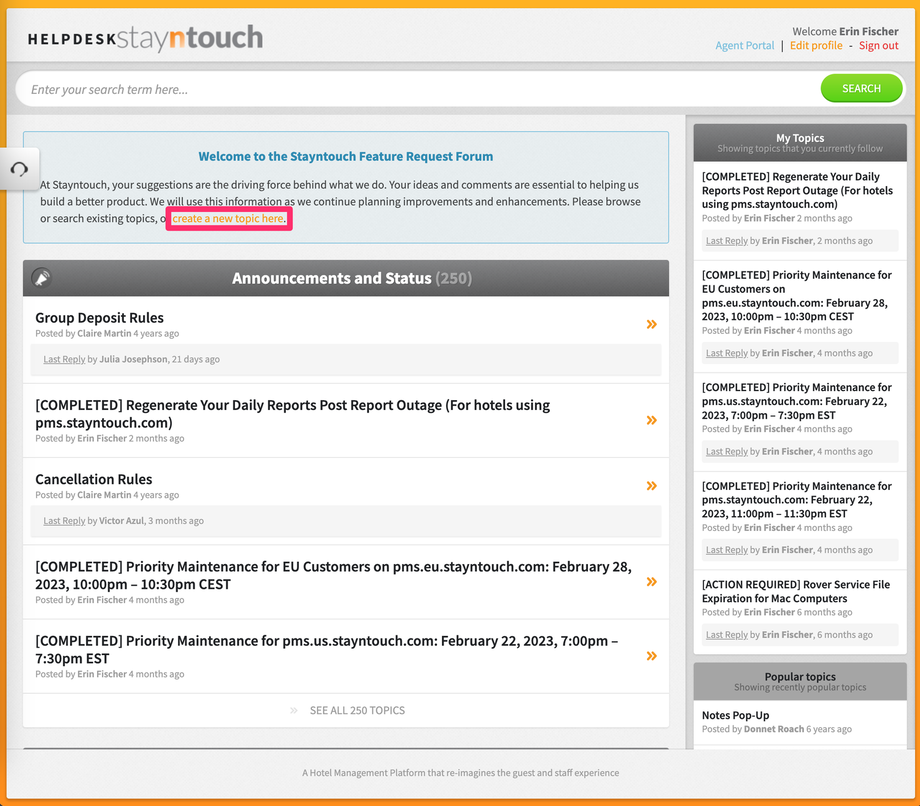This screenshot has height=806, width=920.
Task: Open main Regenerate Your Daily Reports topic title
Action: point(292,414)
